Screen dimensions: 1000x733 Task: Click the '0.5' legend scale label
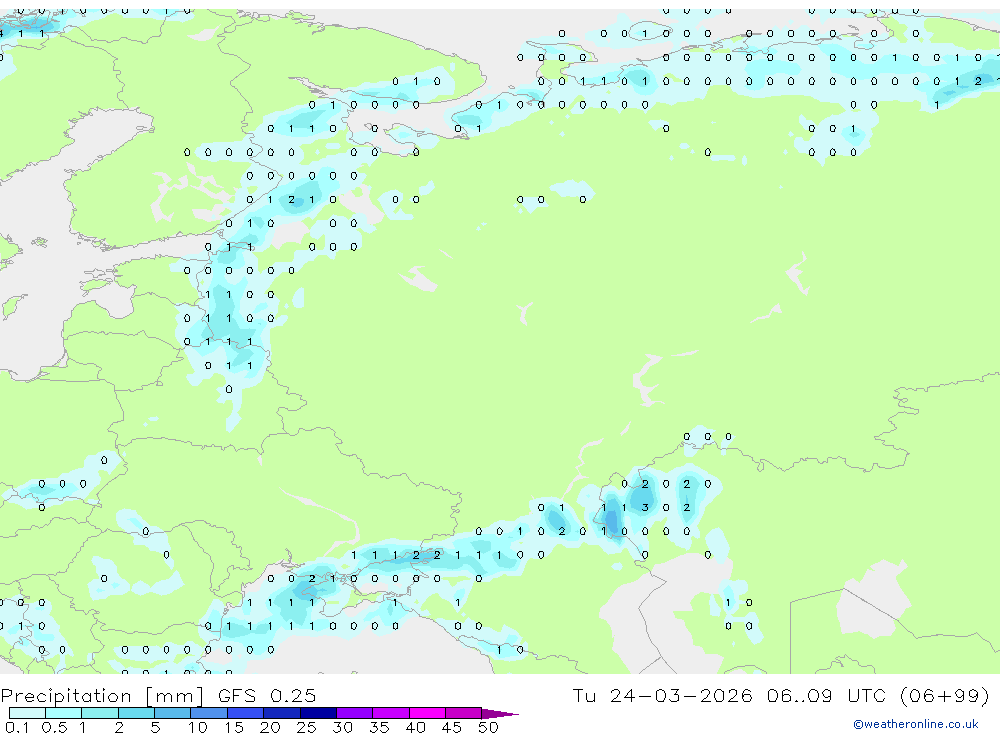(54, 727)
